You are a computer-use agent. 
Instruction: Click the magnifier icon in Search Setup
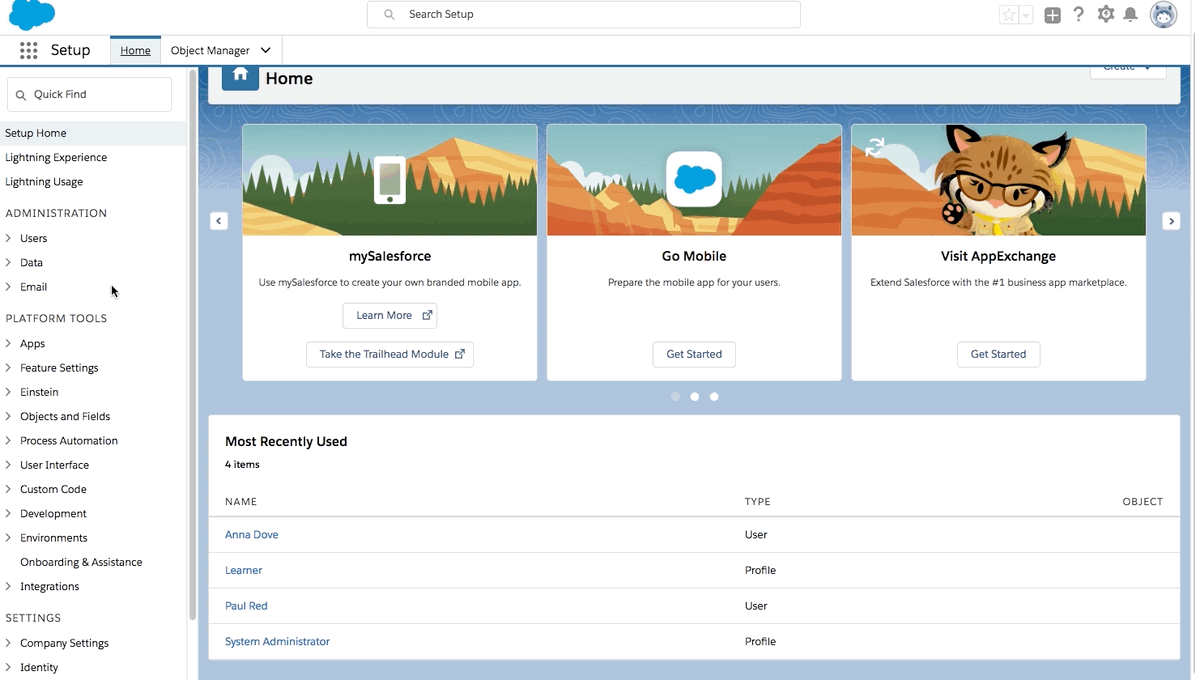(389, 14)
